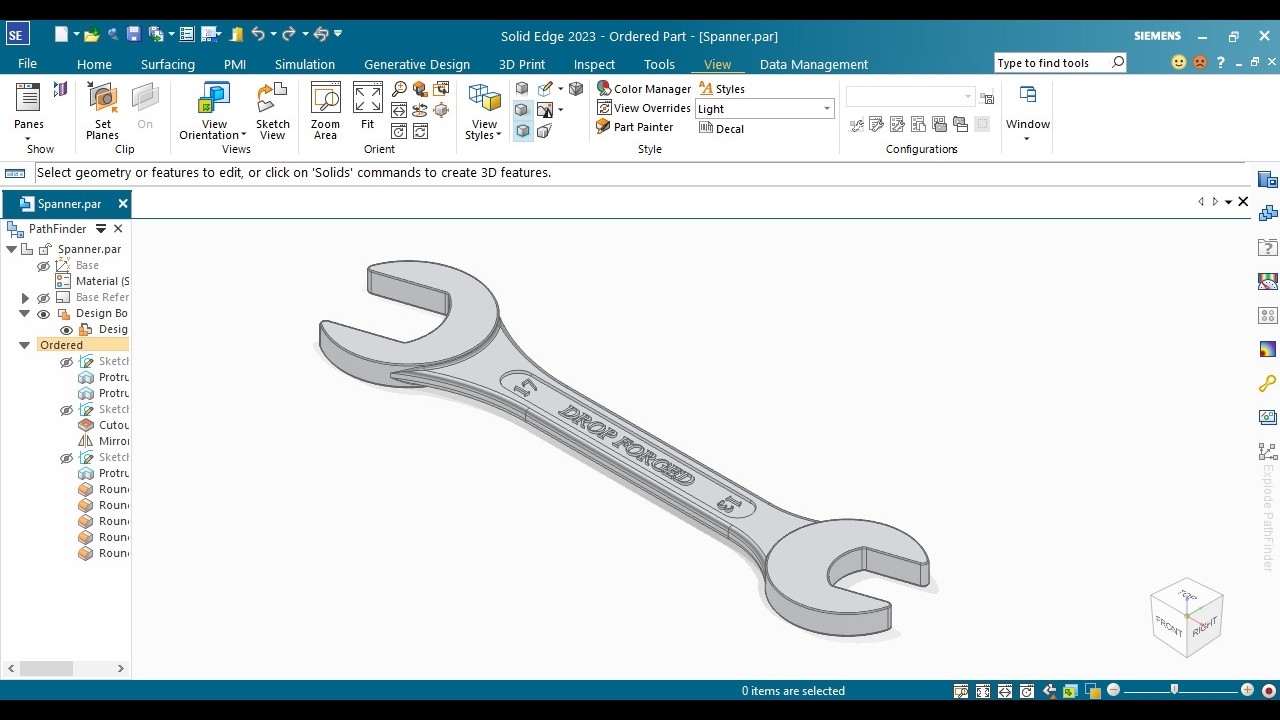Collapse the Ordered tree node
The image size is (1280, 720).
25,345
